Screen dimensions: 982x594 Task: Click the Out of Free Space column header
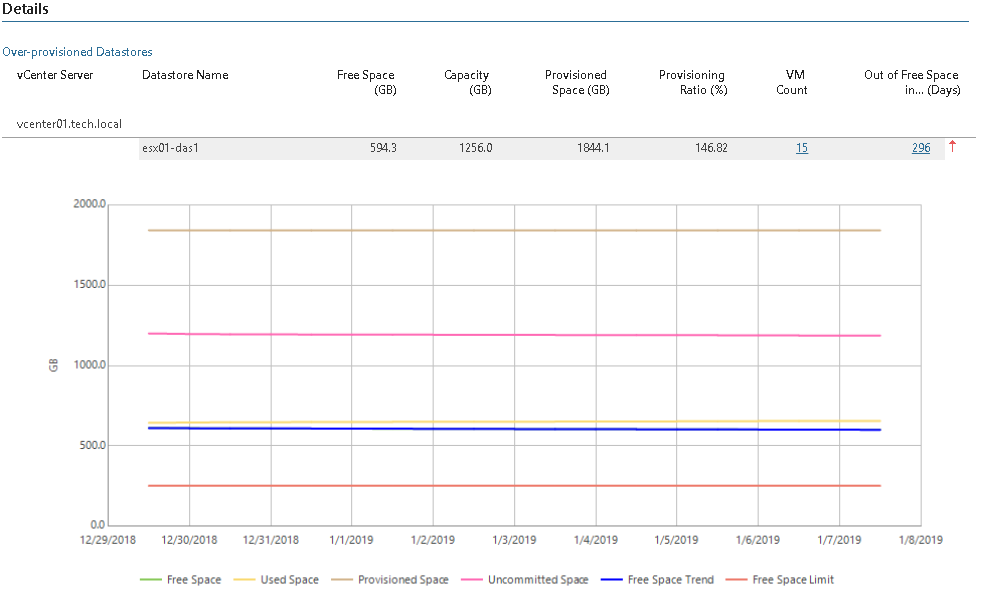912,82
